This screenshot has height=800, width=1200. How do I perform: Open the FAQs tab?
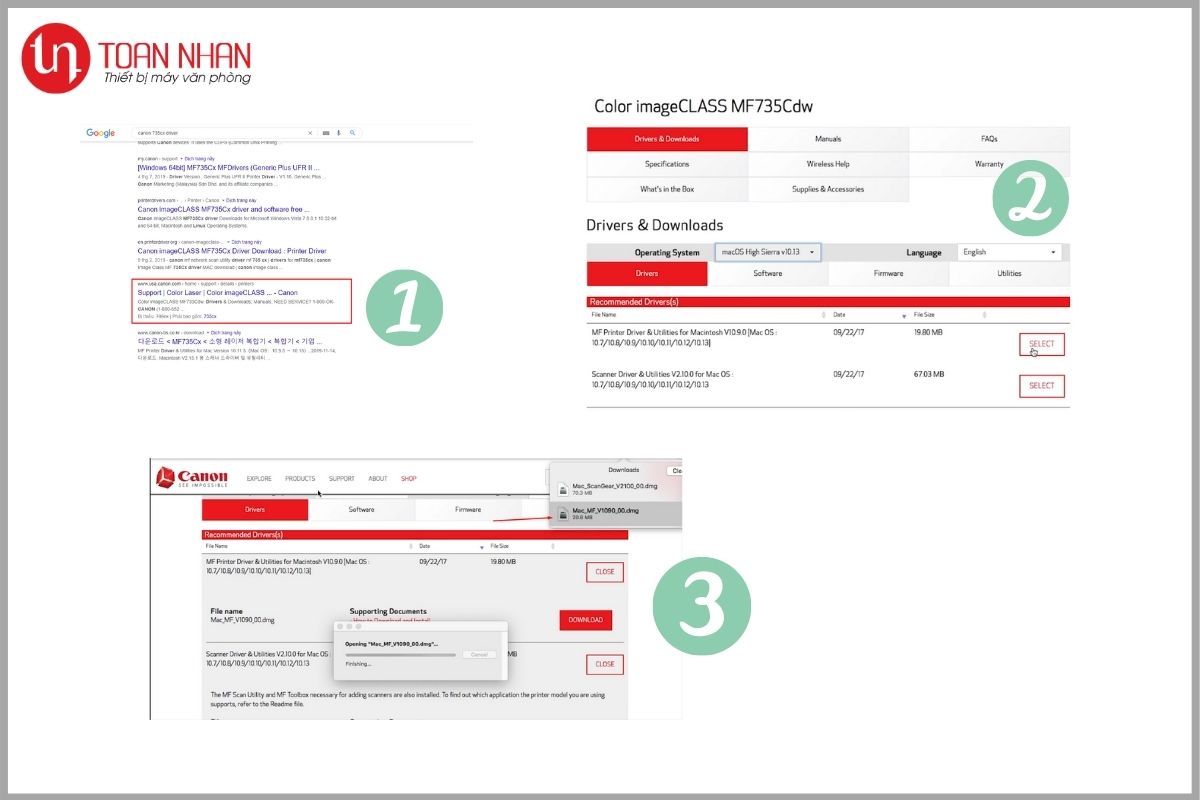[x=989, y=139]
